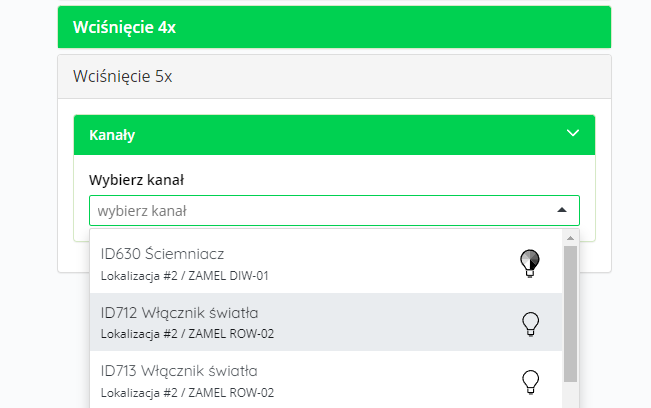Click the scrollbar up arrow in channel list
Viewport: 651px width, 408px height.
tap(570, 238)
